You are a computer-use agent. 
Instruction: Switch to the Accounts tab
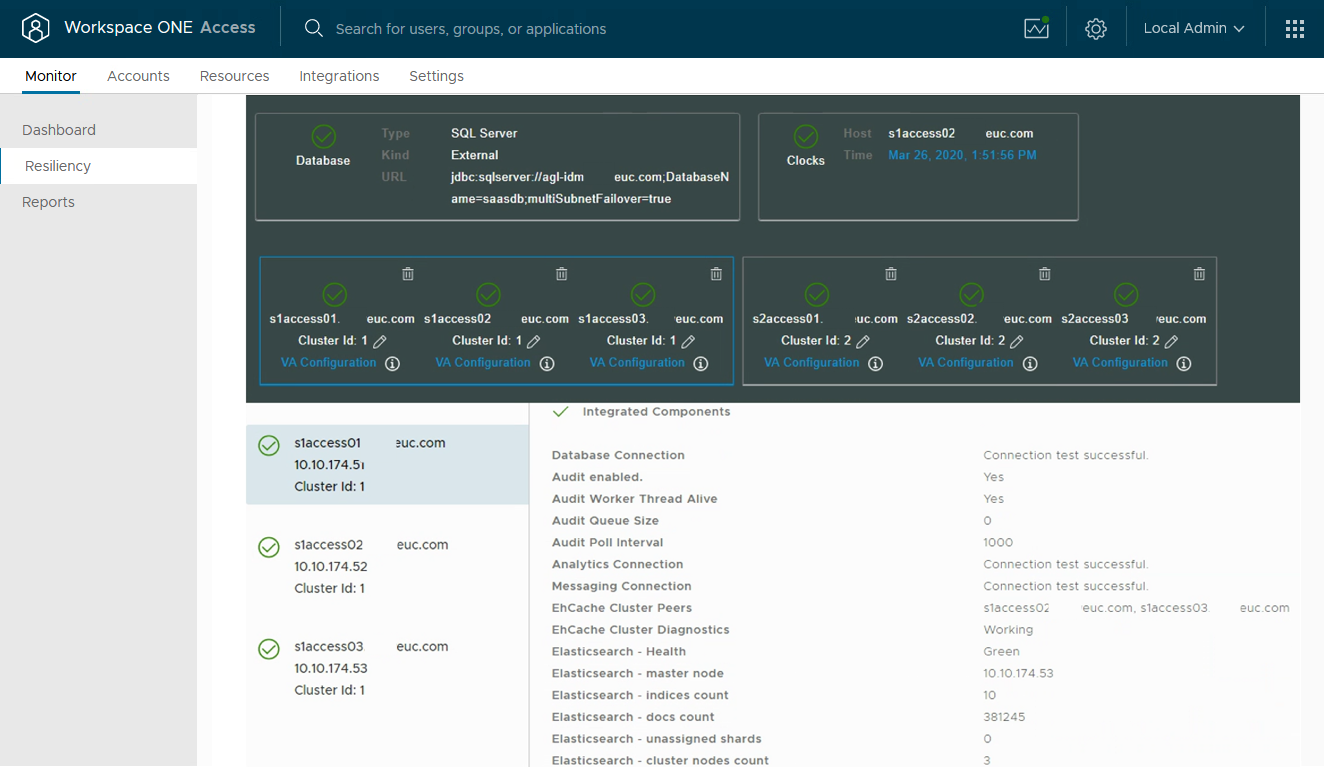(138, 76)
